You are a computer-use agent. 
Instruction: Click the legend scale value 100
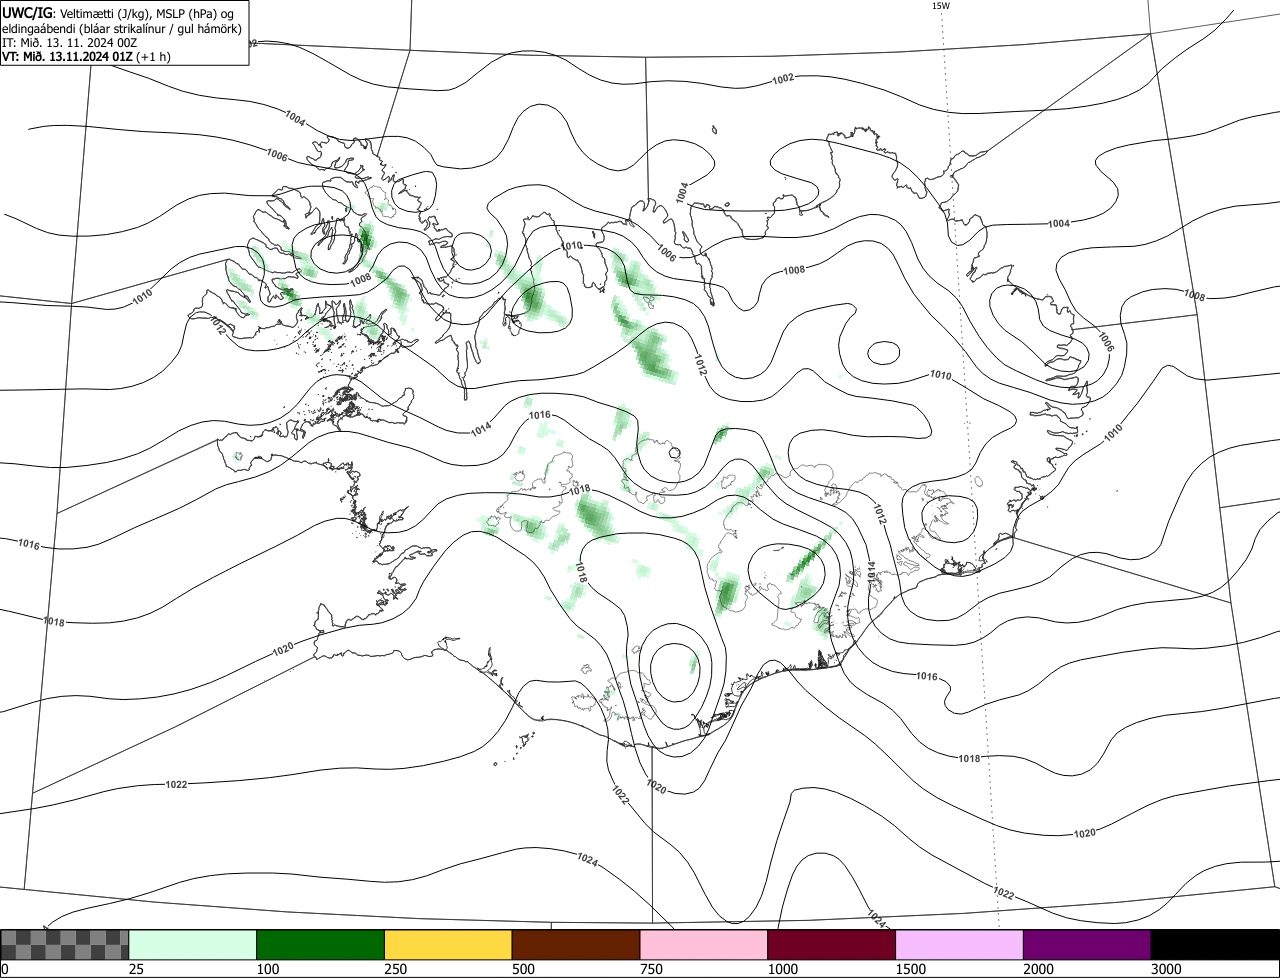268,969
